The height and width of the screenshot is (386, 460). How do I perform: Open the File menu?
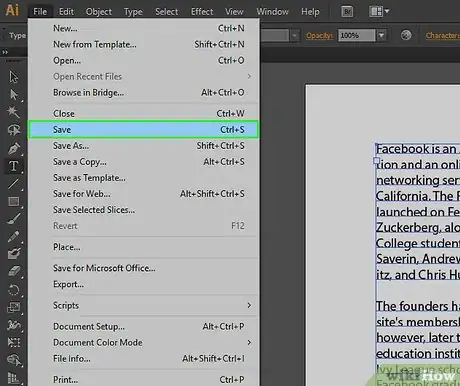40,12
